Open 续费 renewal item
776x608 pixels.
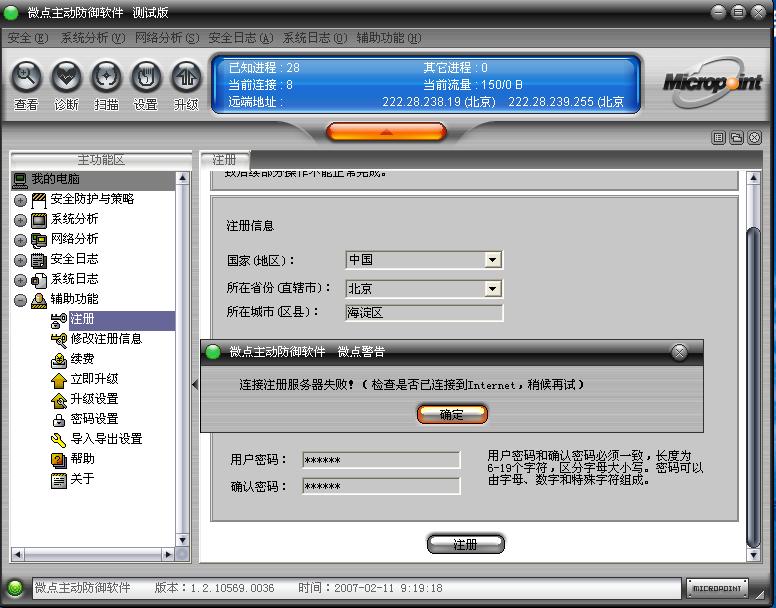[x=82, y=359]
